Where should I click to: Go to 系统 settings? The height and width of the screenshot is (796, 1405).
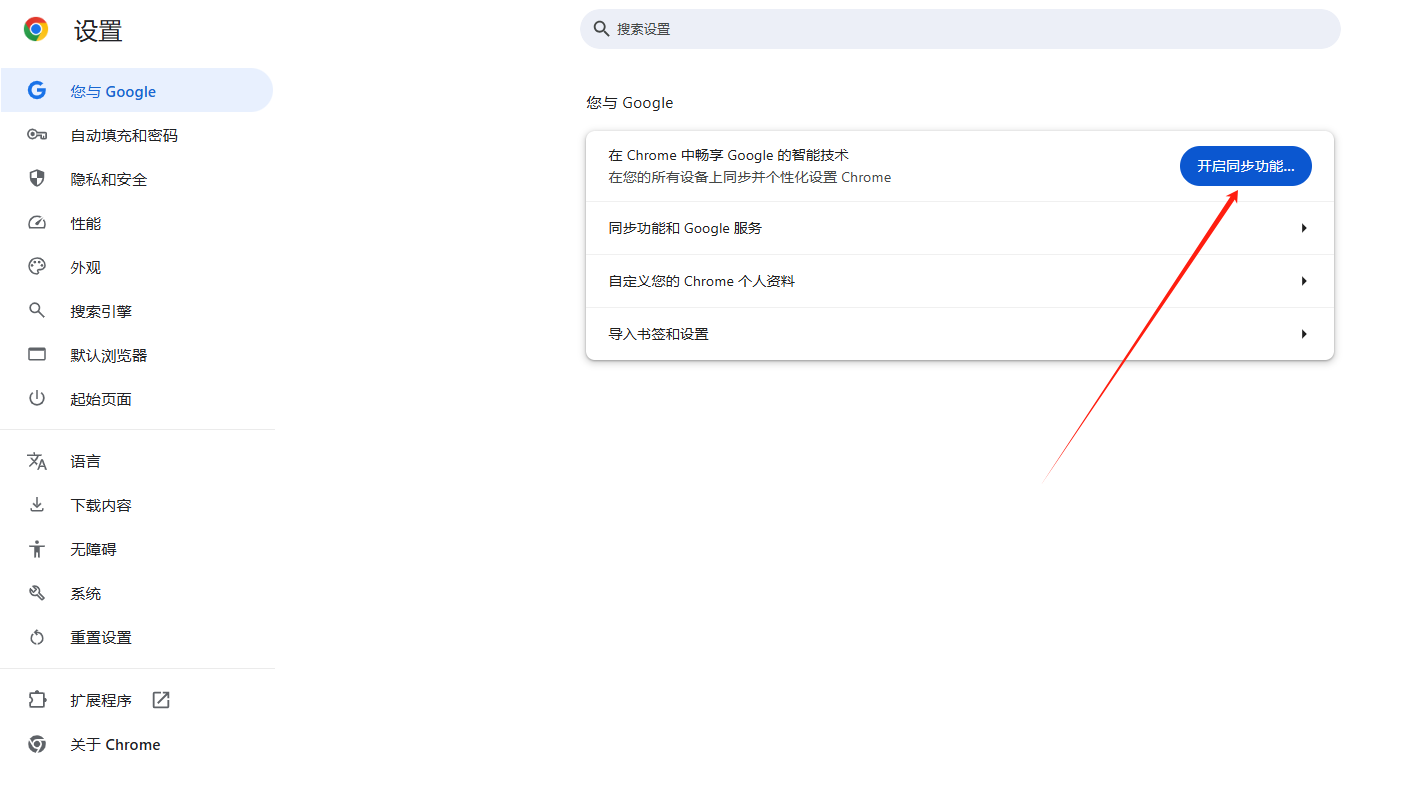point(136,593)
